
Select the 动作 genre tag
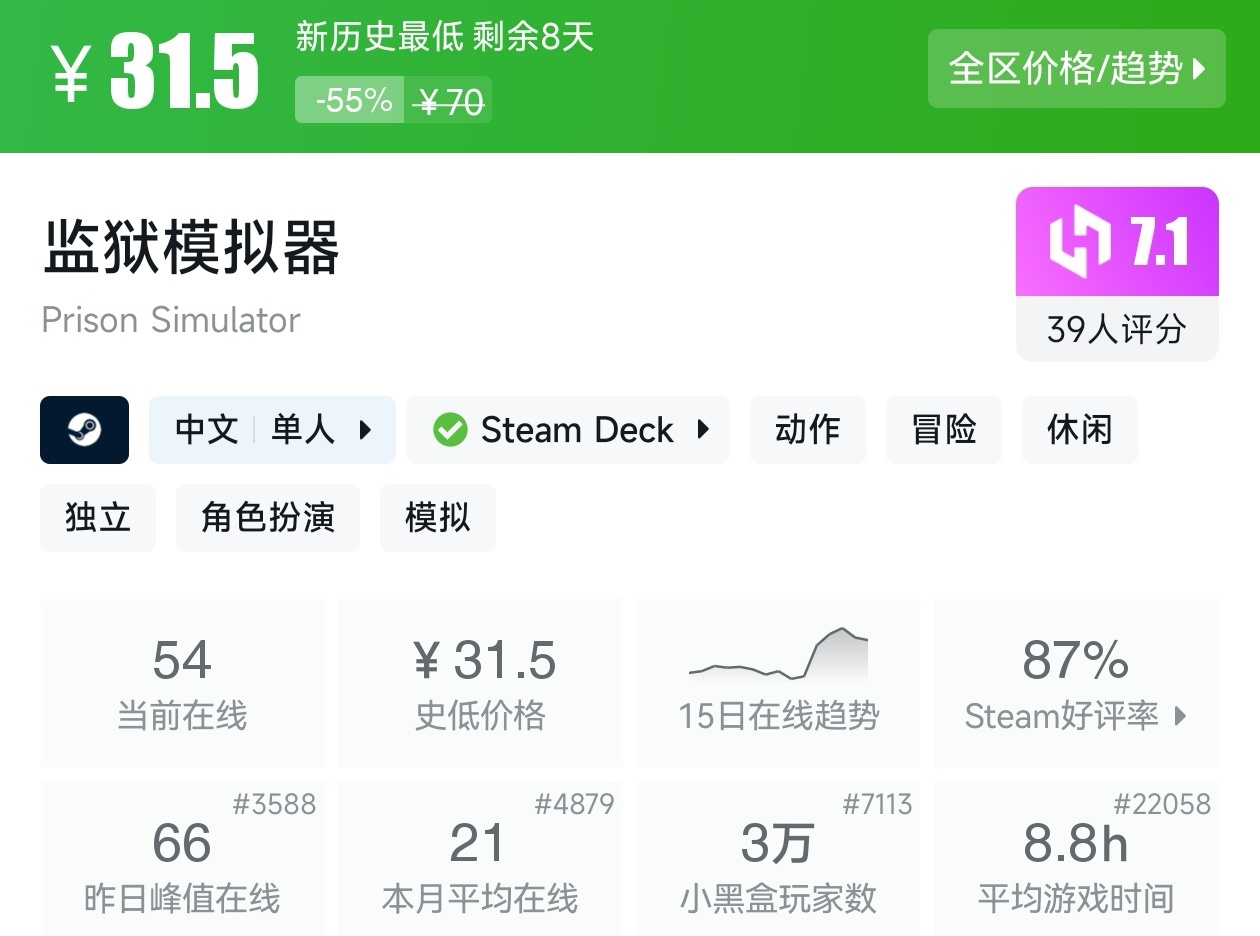coord(807,430)
